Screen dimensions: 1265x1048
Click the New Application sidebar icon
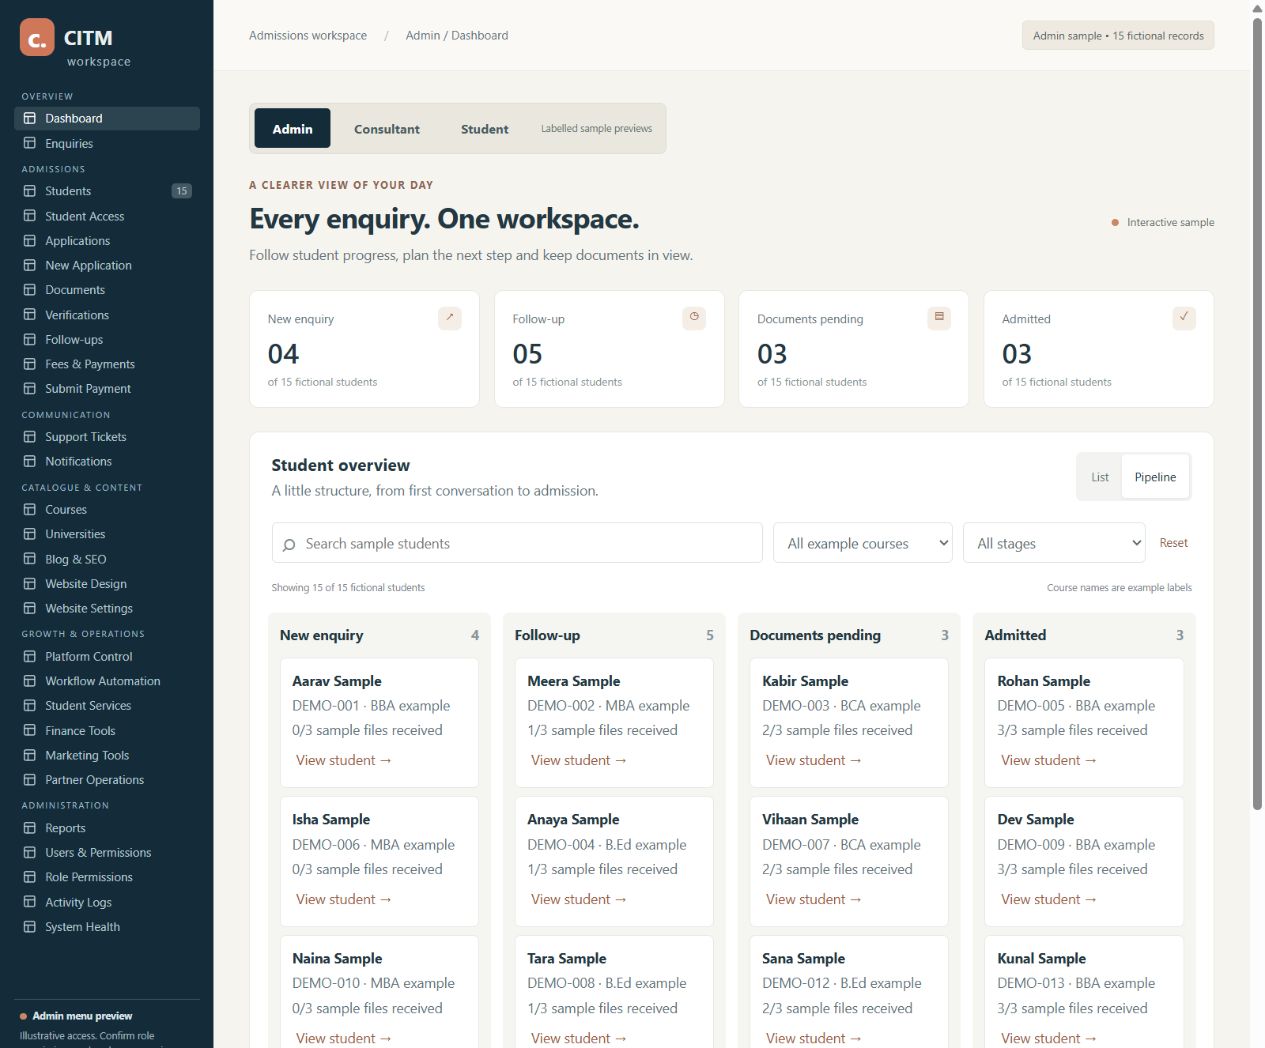tap(30, 265)
